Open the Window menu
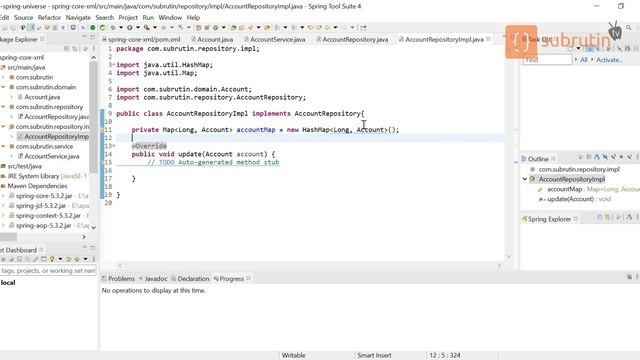This screenshot has width=640, height=360. (x=170, y=18)
